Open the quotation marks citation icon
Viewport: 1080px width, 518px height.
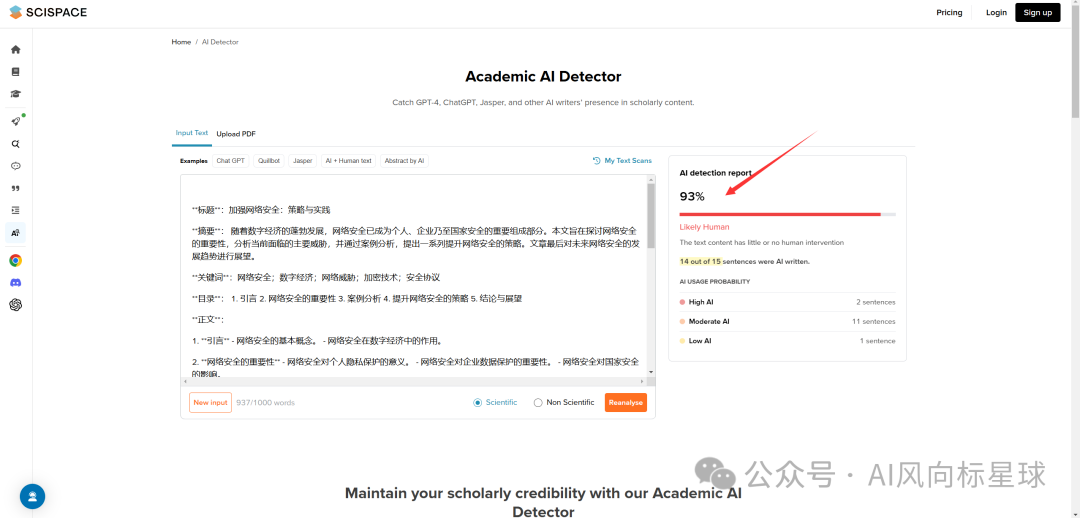pos(15,188)
